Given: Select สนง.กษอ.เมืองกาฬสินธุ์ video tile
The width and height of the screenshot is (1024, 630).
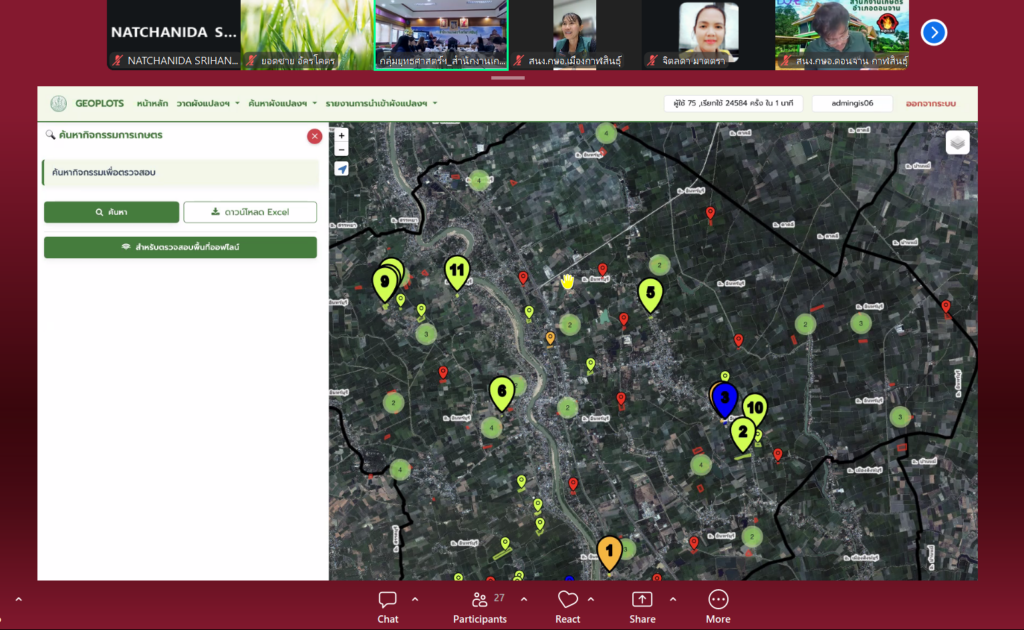Looking at the screenshot, I should 575,35.
